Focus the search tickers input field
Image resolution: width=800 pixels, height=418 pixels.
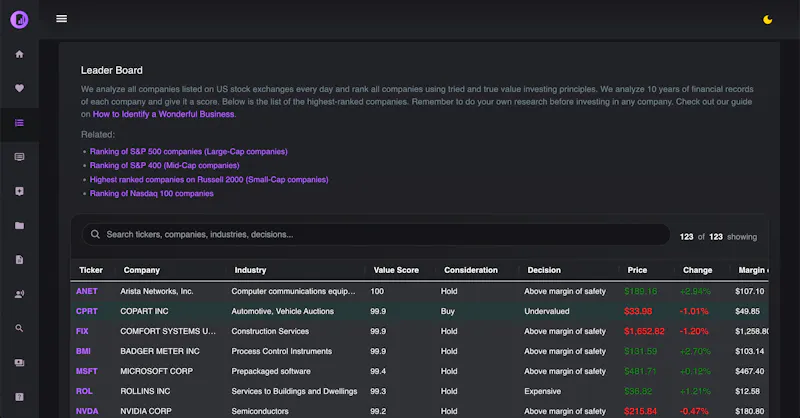click(x=376, y=234)
